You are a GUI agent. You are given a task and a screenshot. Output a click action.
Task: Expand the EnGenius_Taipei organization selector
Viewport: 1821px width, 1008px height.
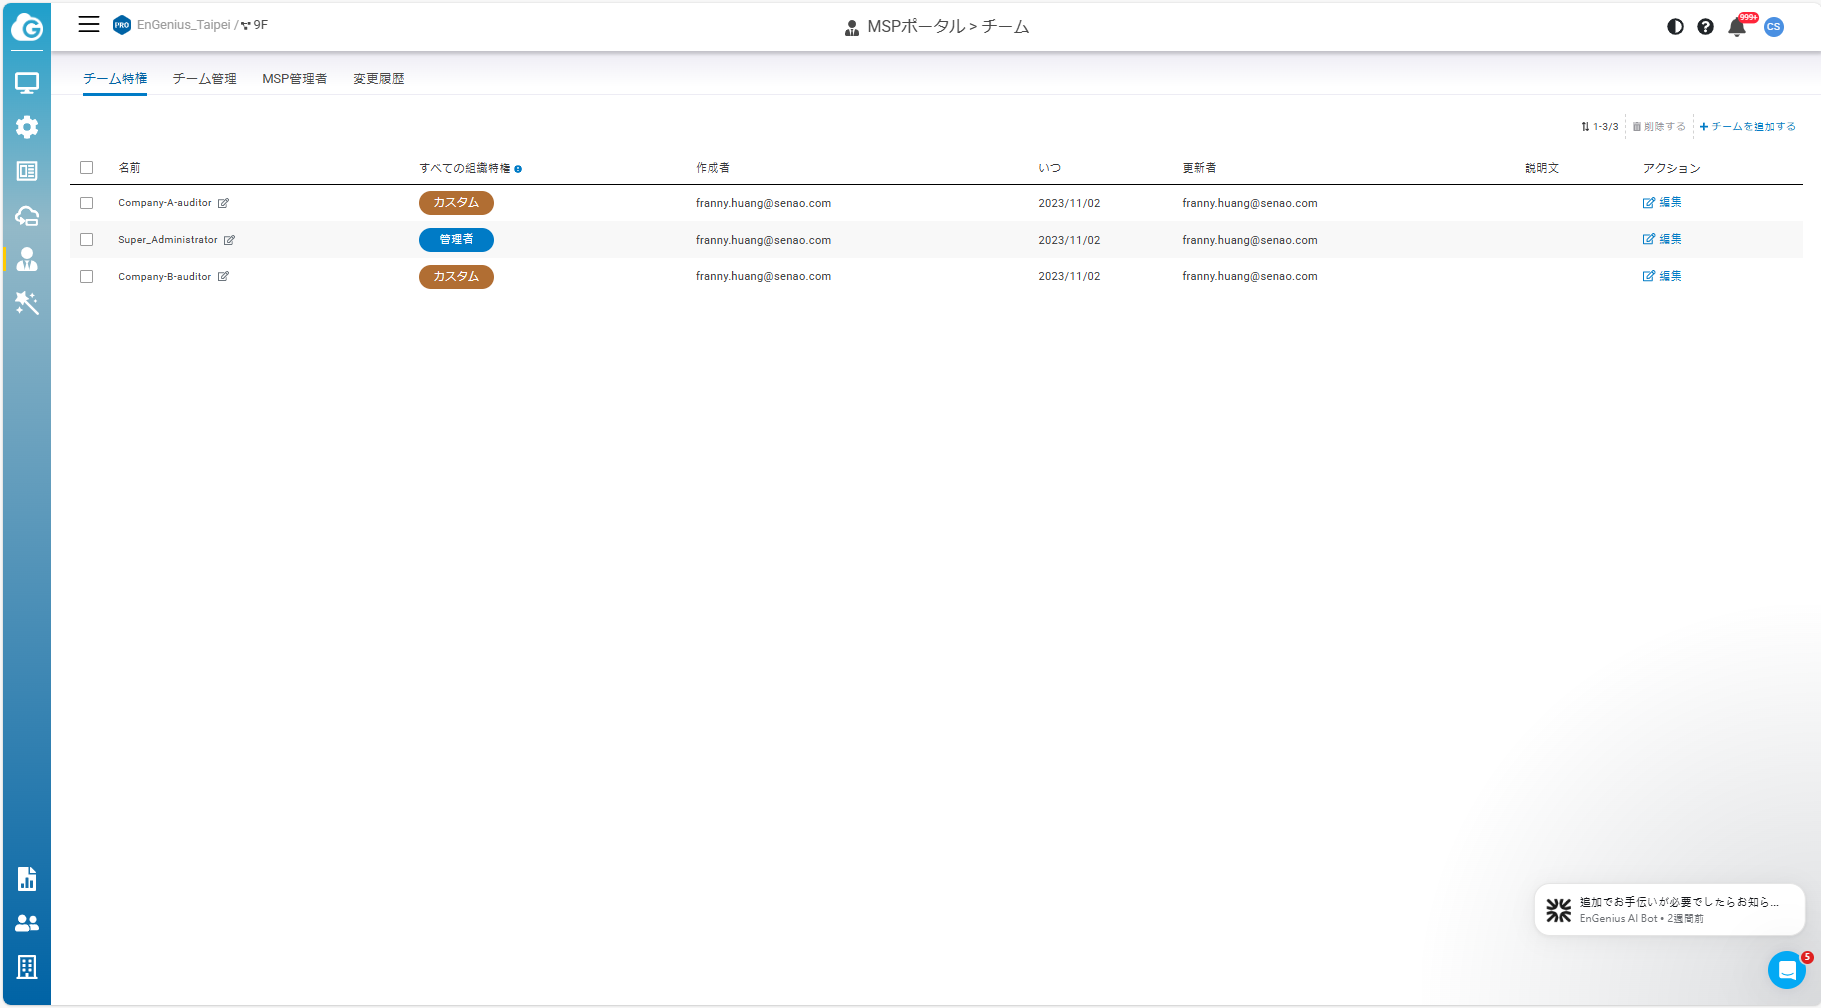183,25
